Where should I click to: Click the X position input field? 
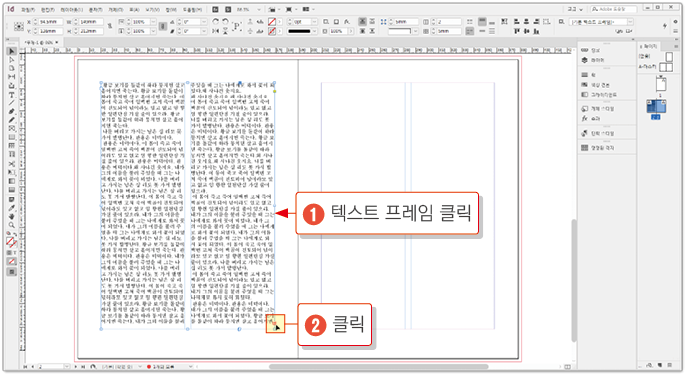click(51, 21)
